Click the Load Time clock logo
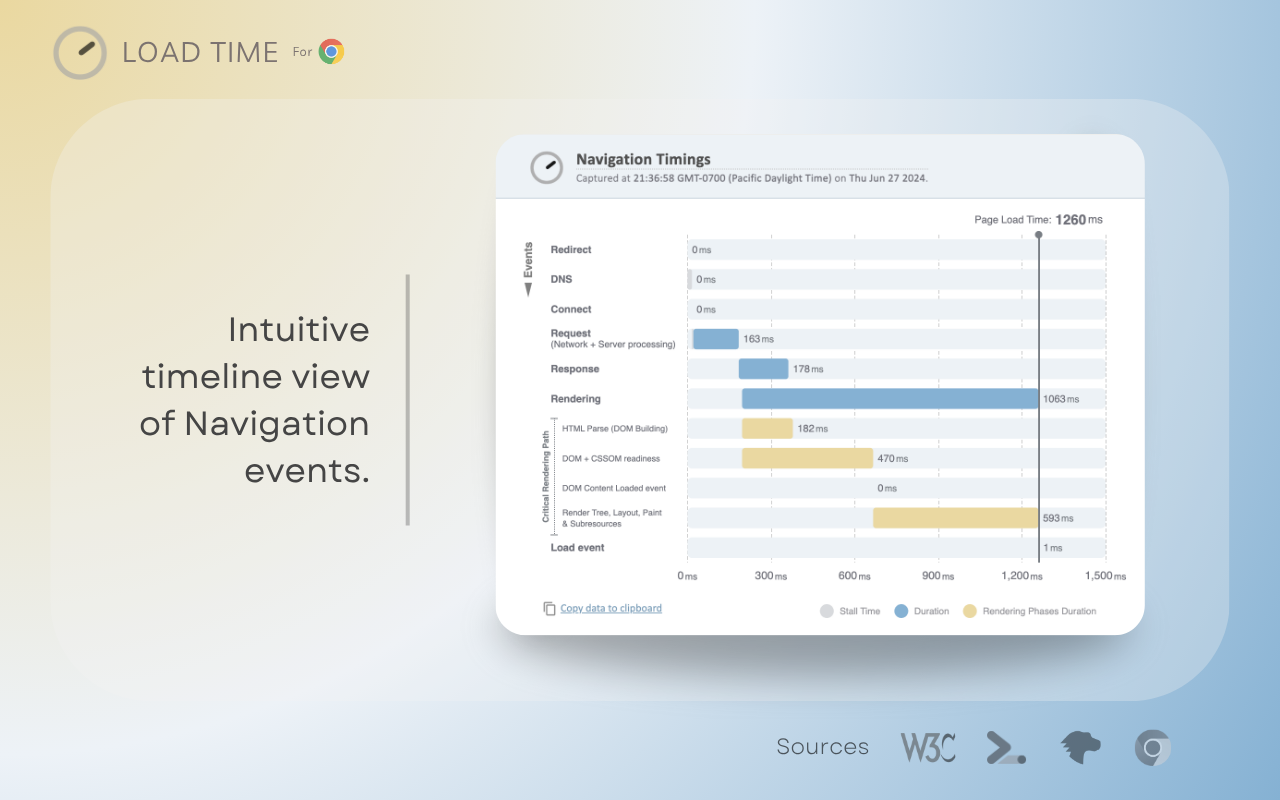 [80, 53]
